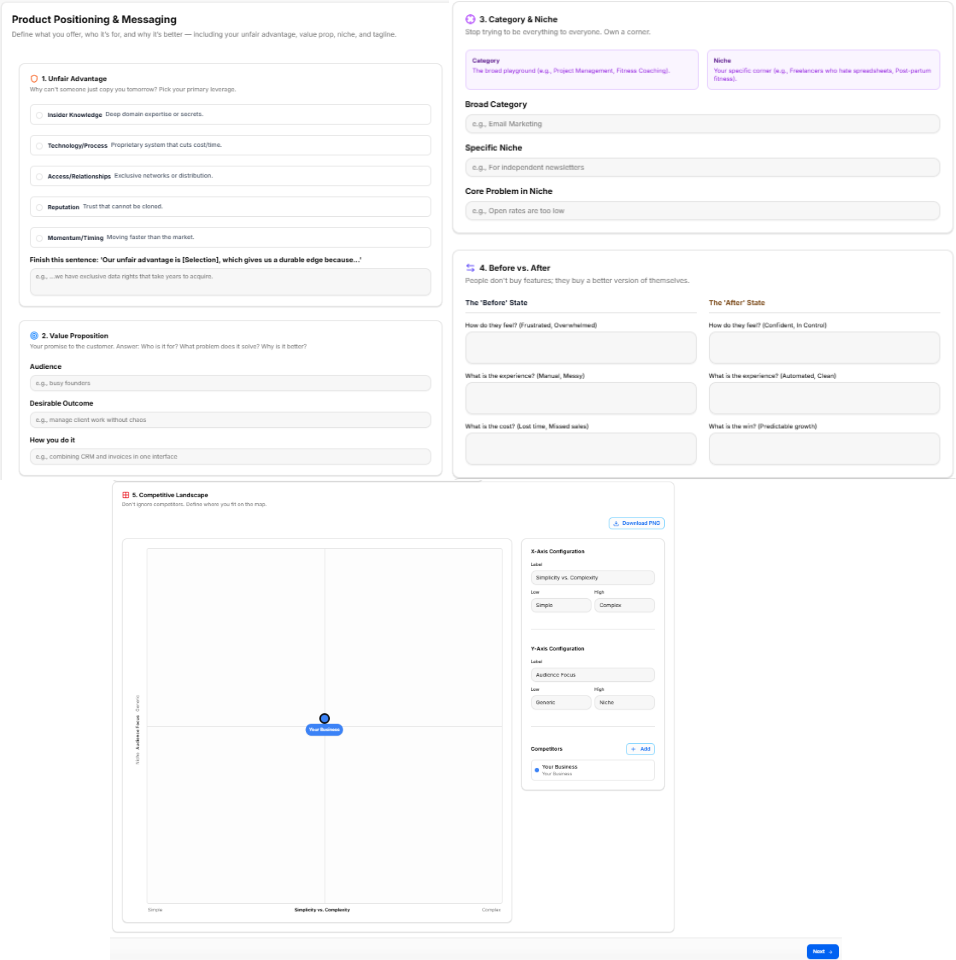Click the unfair advantage sentence text area
956x960 pixels.
coord(230,282)
